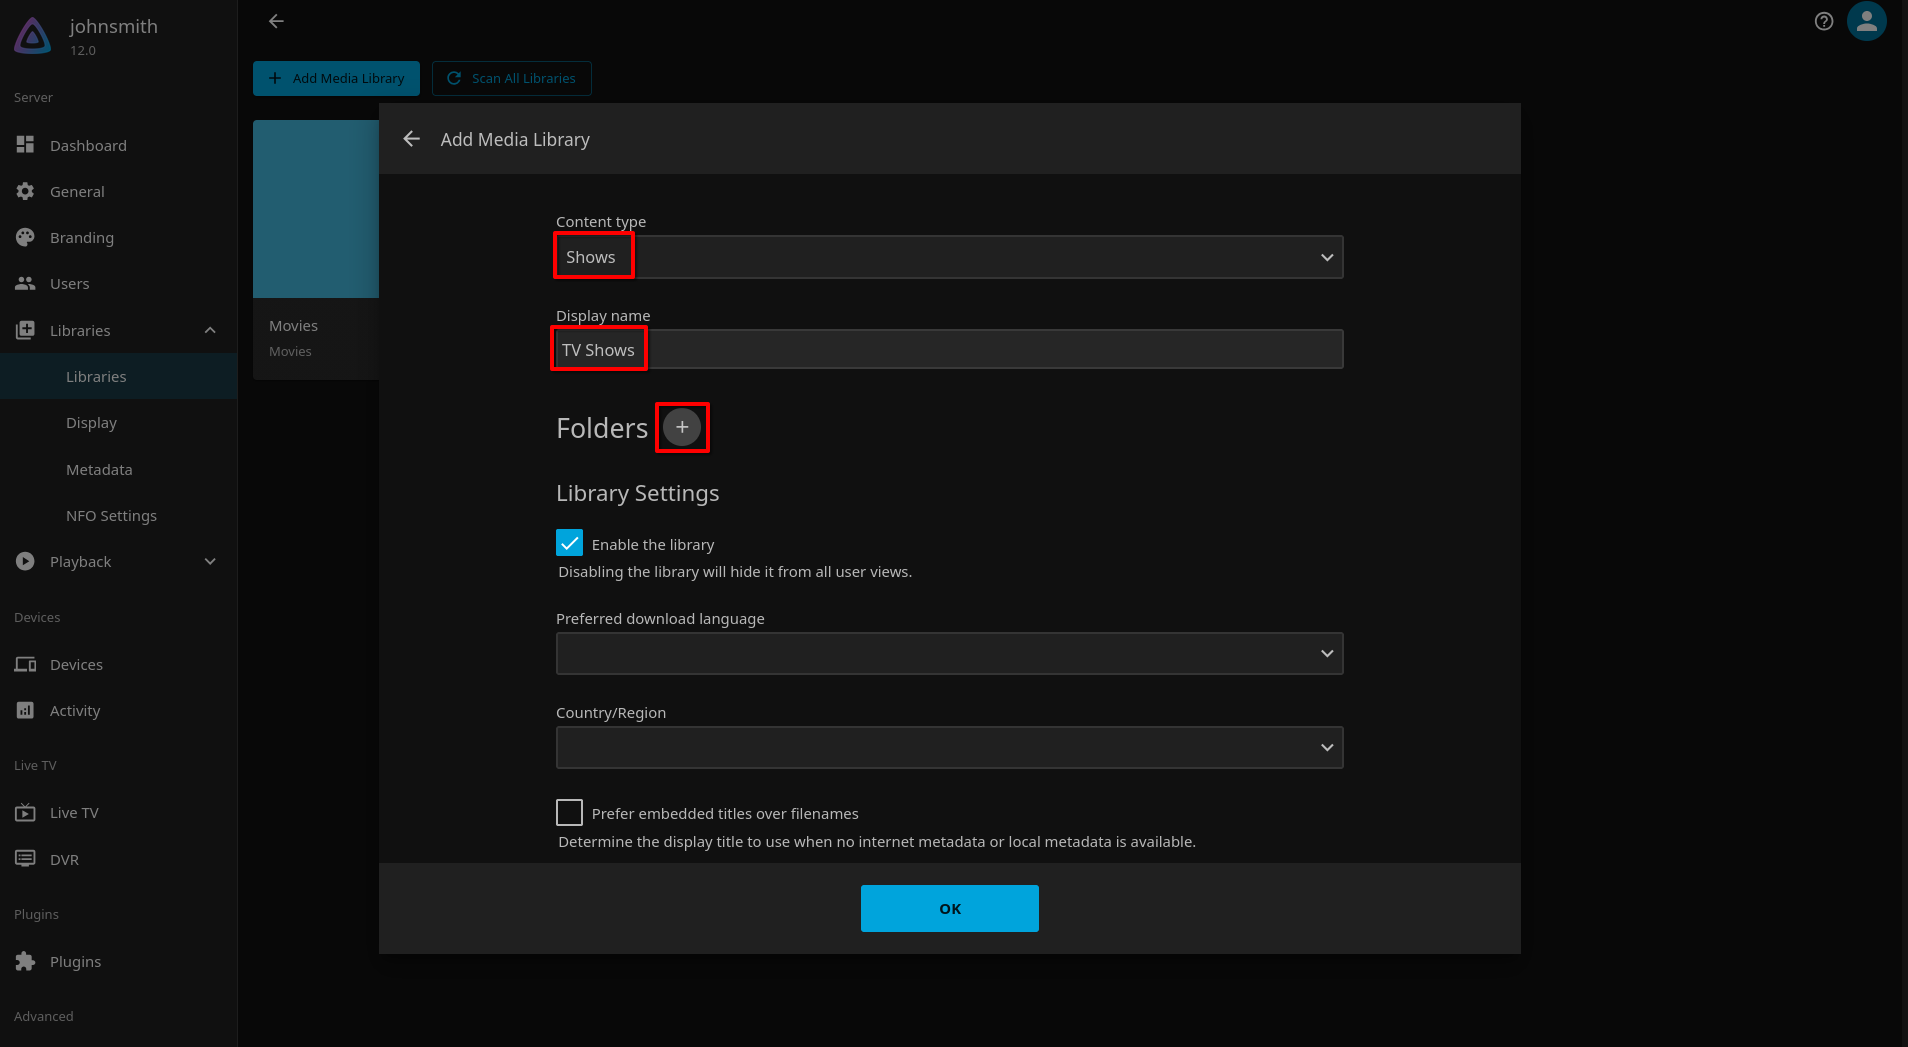Screen dimensions: 1908x1047
Task: Click the Playback play icon
Action: 25,561
